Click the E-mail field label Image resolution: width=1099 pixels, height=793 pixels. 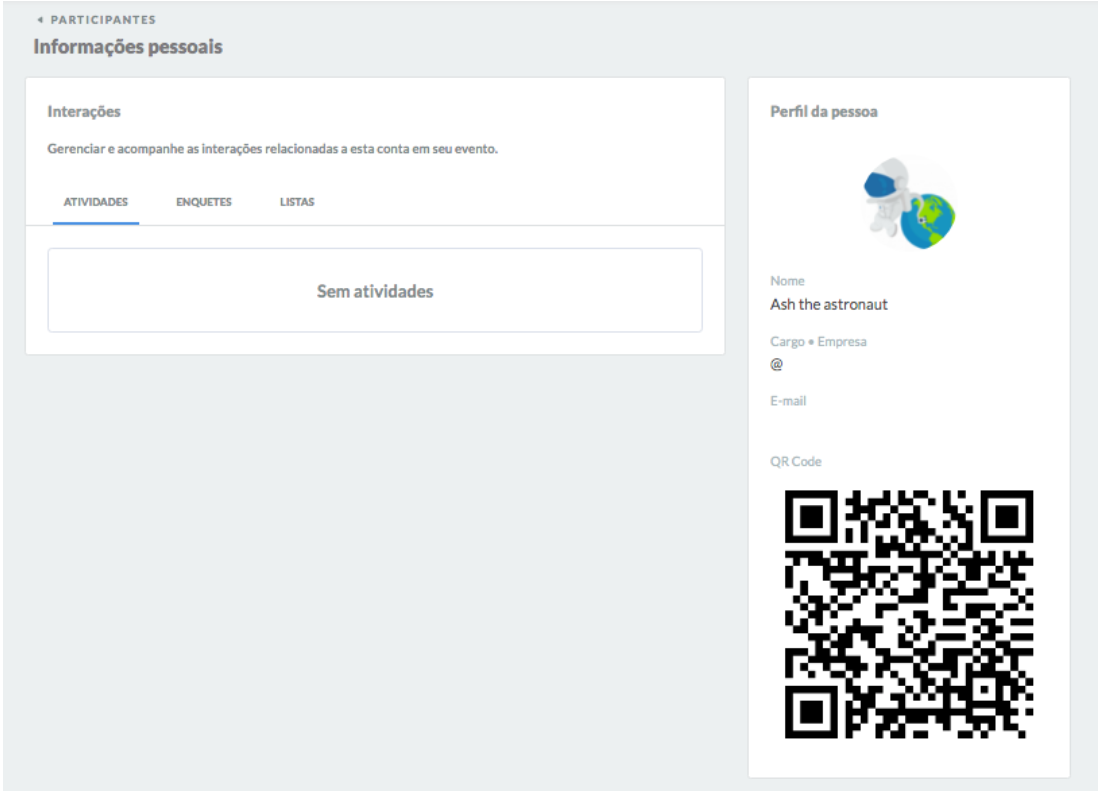click(788, 401)
